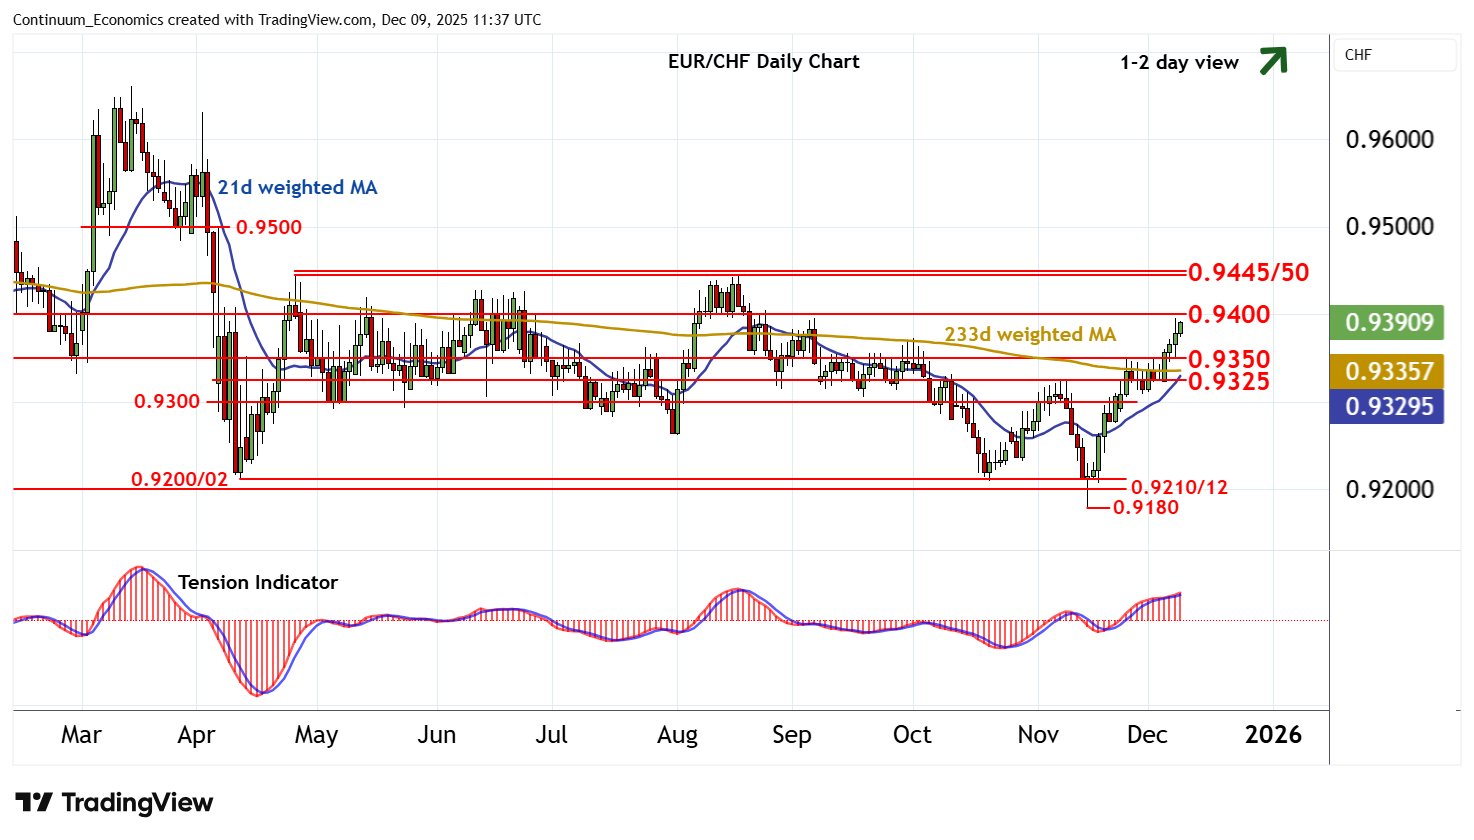Click the 0.9200/02 support label
Viewport: 1474px width, 840px height.
coord(180,480)
